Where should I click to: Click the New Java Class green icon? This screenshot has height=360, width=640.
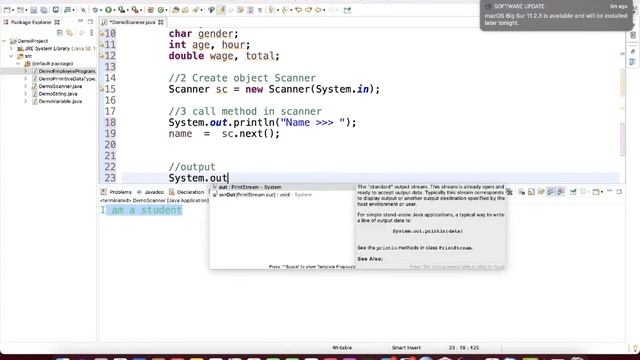point(161,10)
